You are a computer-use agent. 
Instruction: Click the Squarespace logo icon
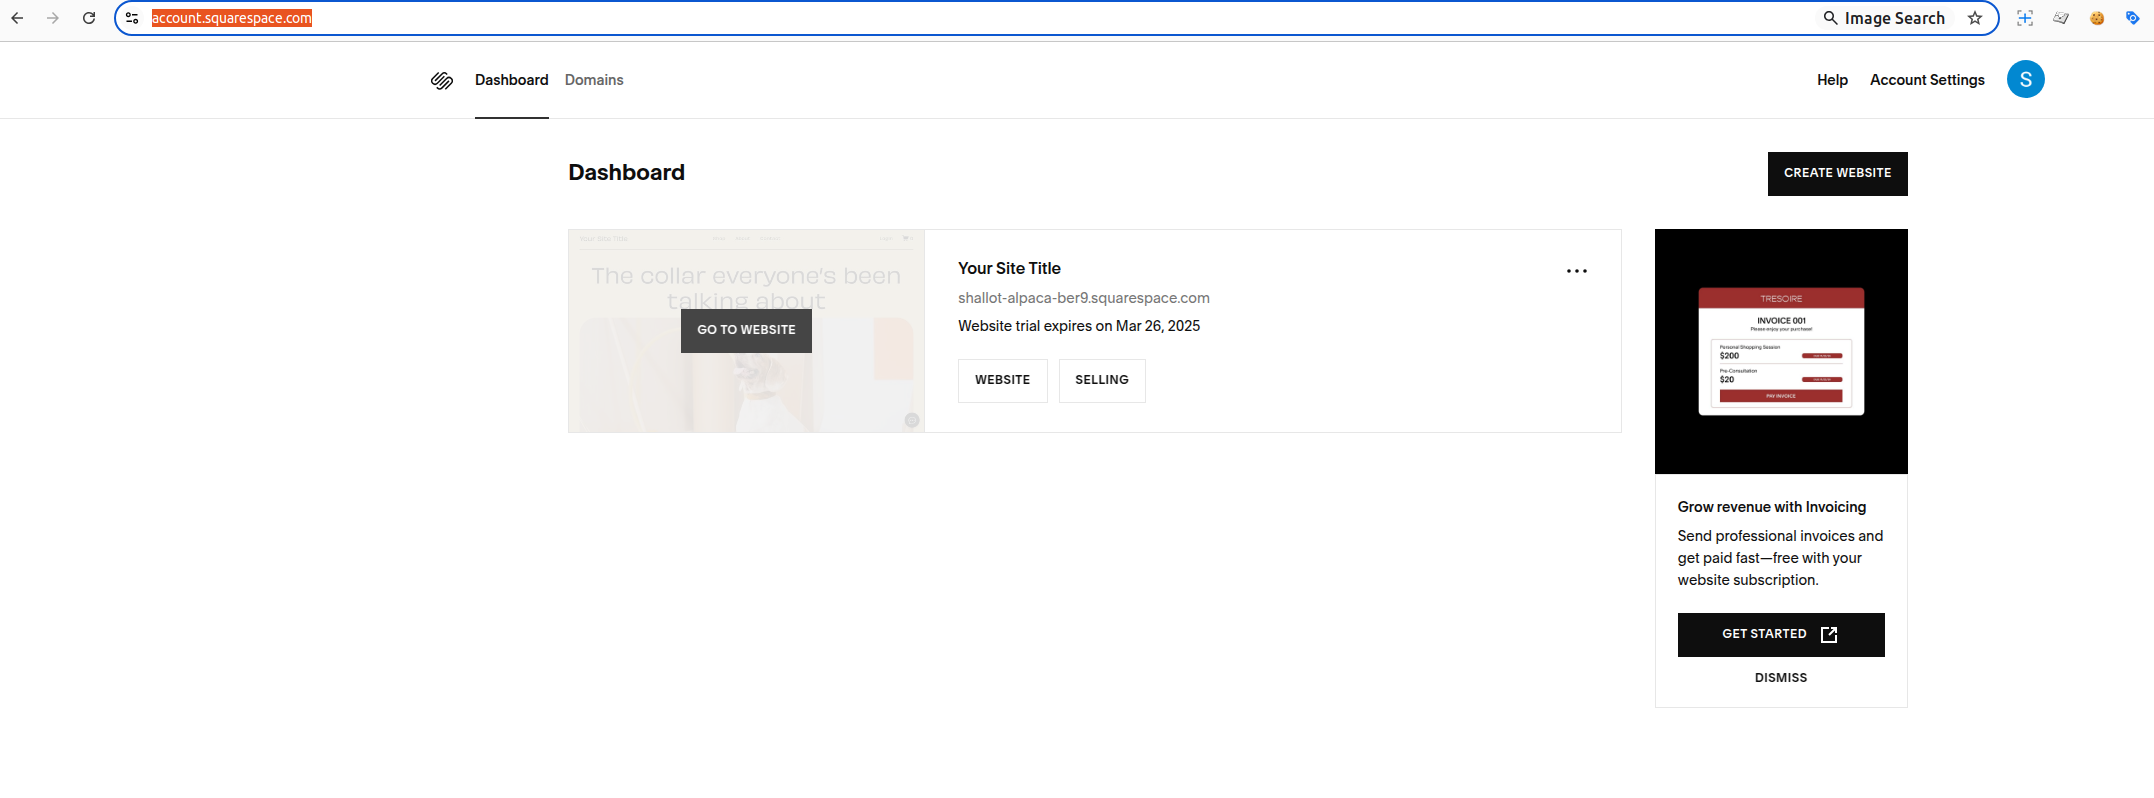pos(441,80)
